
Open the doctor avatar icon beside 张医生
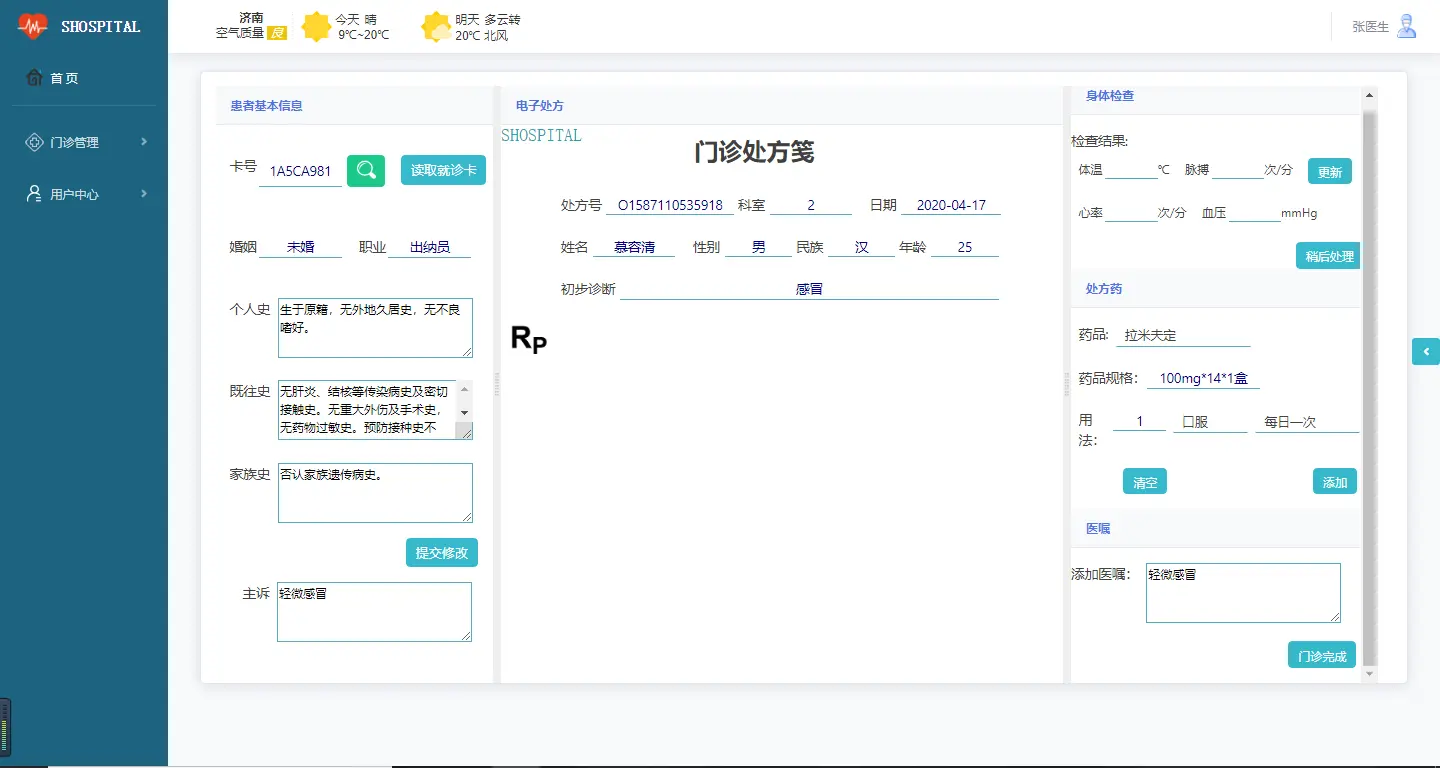pos(1406,27)
